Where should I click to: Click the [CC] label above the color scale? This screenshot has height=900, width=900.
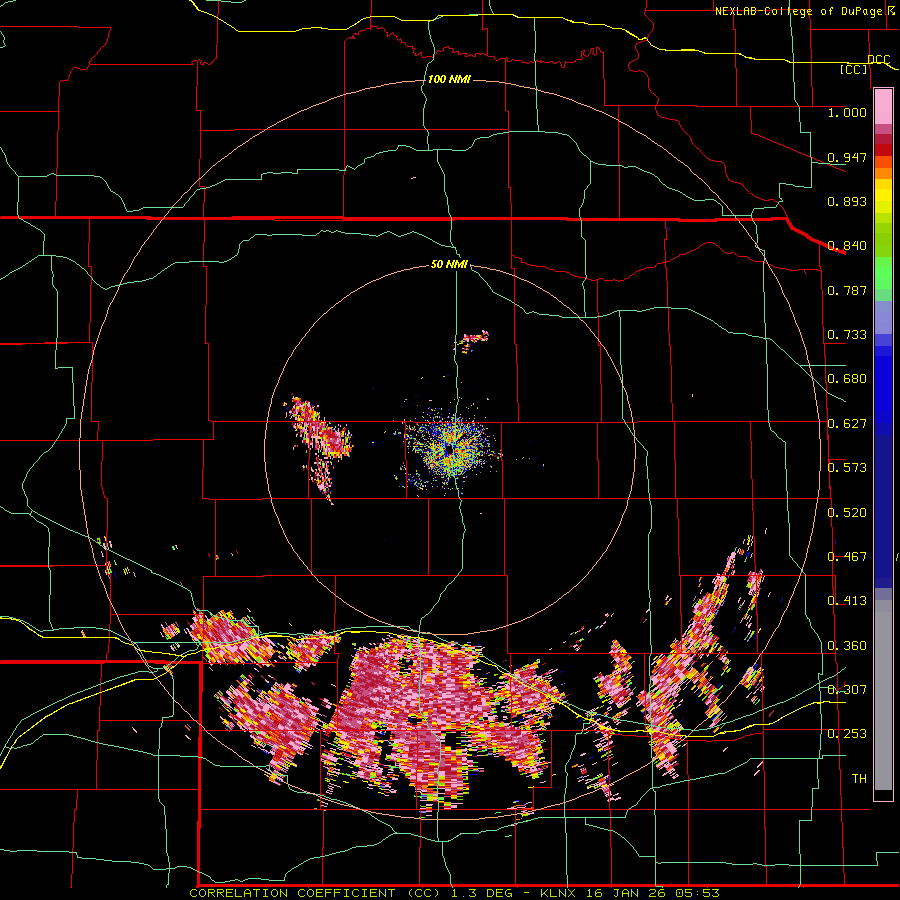click(854, 69)
